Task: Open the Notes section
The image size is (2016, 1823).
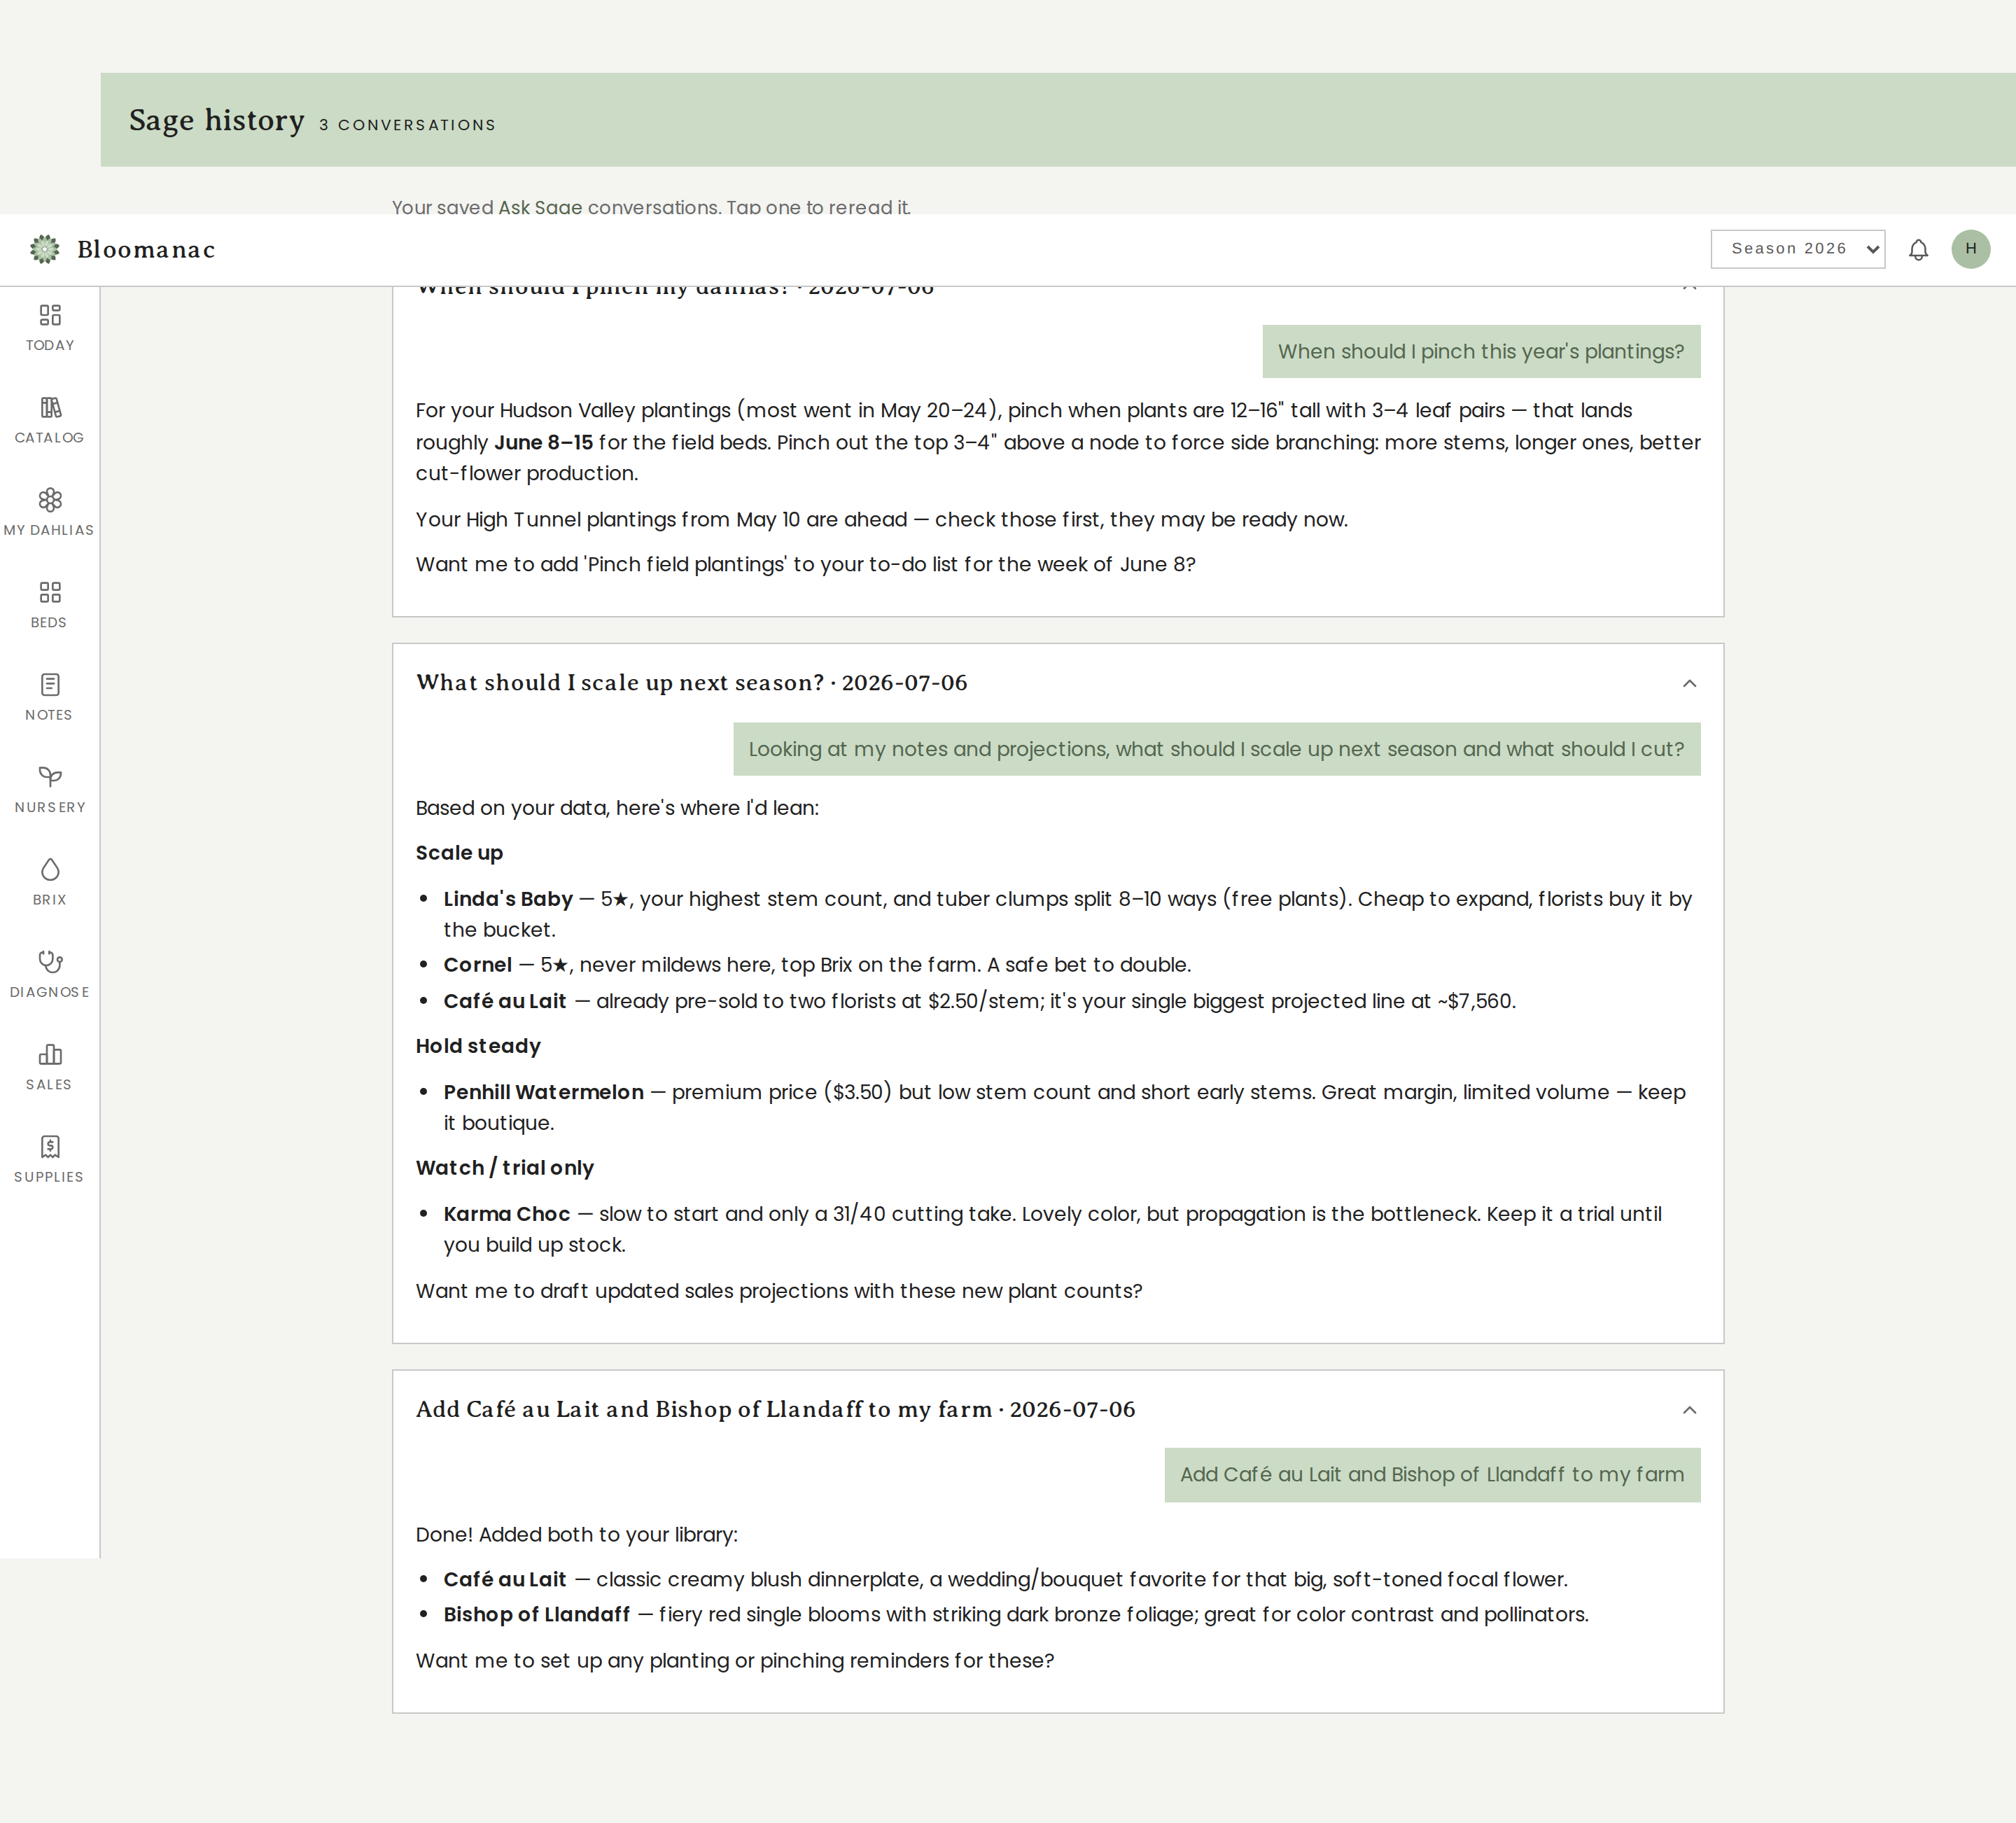Action: click(50, 698)
